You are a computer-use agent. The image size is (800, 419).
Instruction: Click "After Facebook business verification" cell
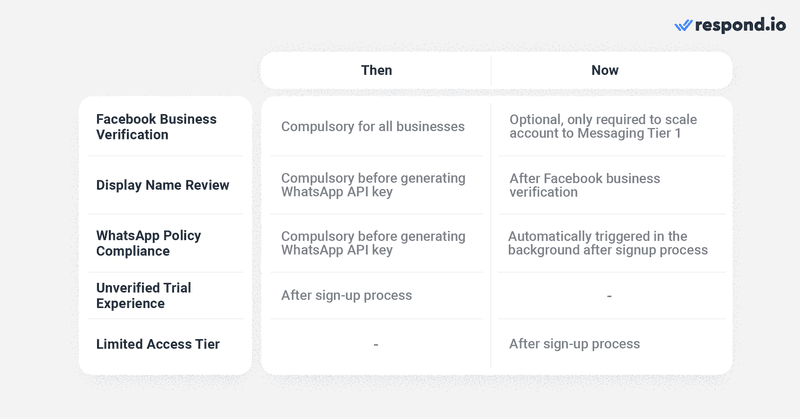click(585, 185)
